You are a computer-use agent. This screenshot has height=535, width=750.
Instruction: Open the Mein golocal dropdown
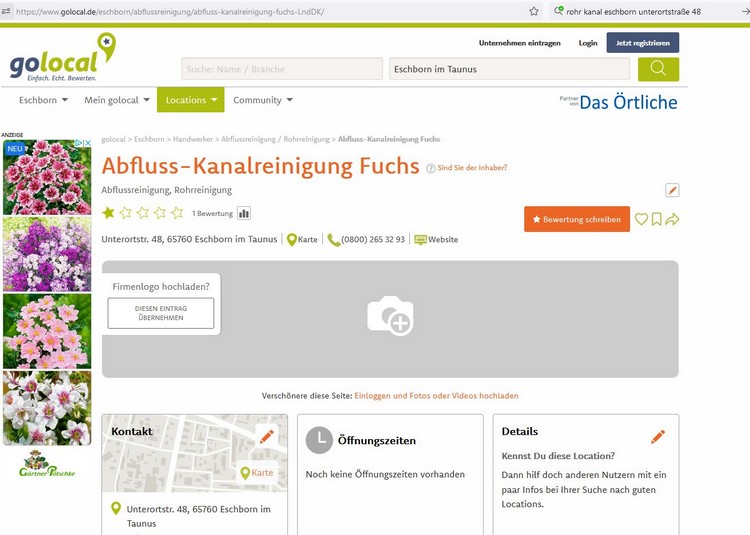tap(117, 100)
